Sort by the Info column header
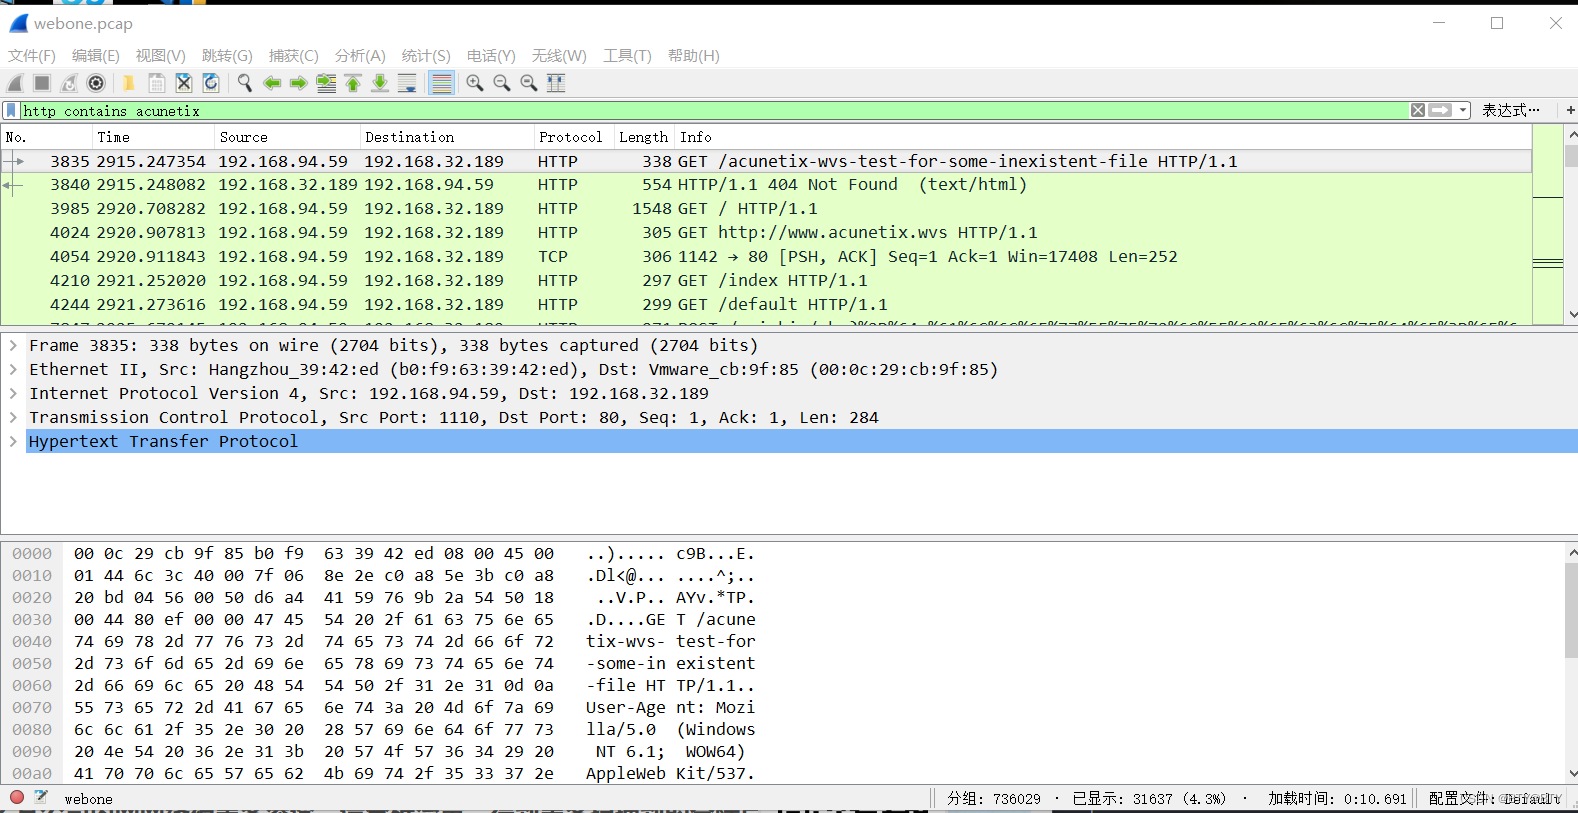Screen dimensions: 1578x813 pyautogui.click(x=1103, y=137)
